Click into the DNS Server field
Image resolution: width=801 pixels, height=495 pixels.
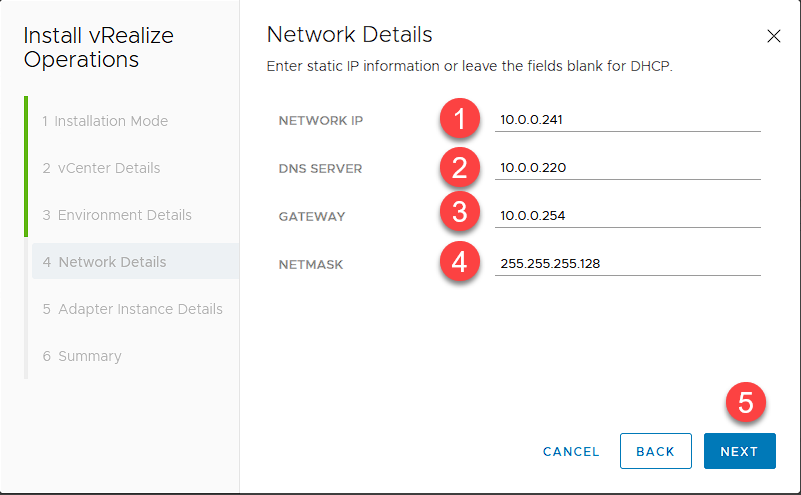(x=627, y=168)
